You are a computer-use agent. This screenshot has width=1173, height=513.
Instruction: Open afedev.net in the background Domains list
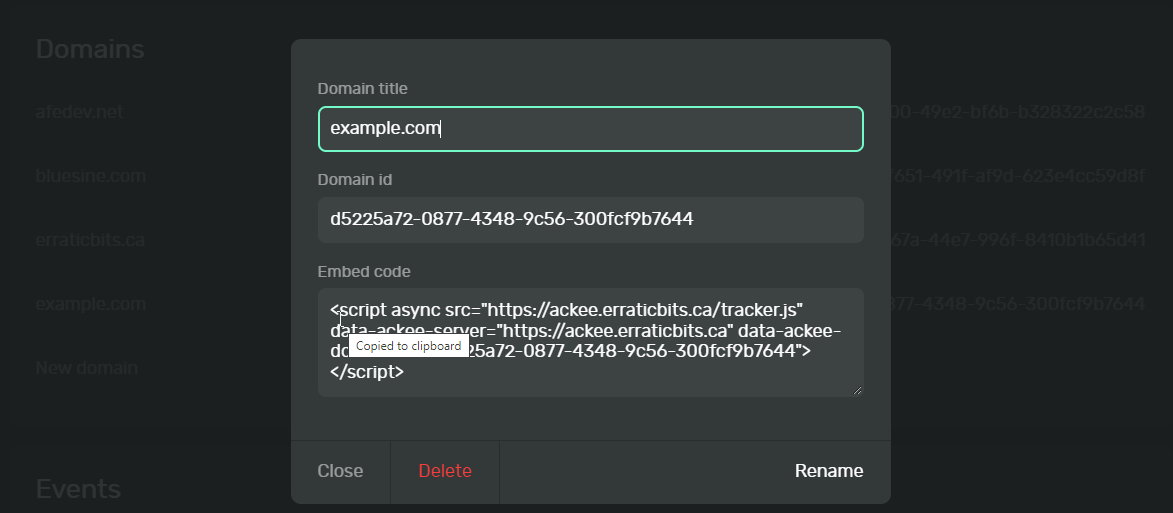click(x=80, y=112)
